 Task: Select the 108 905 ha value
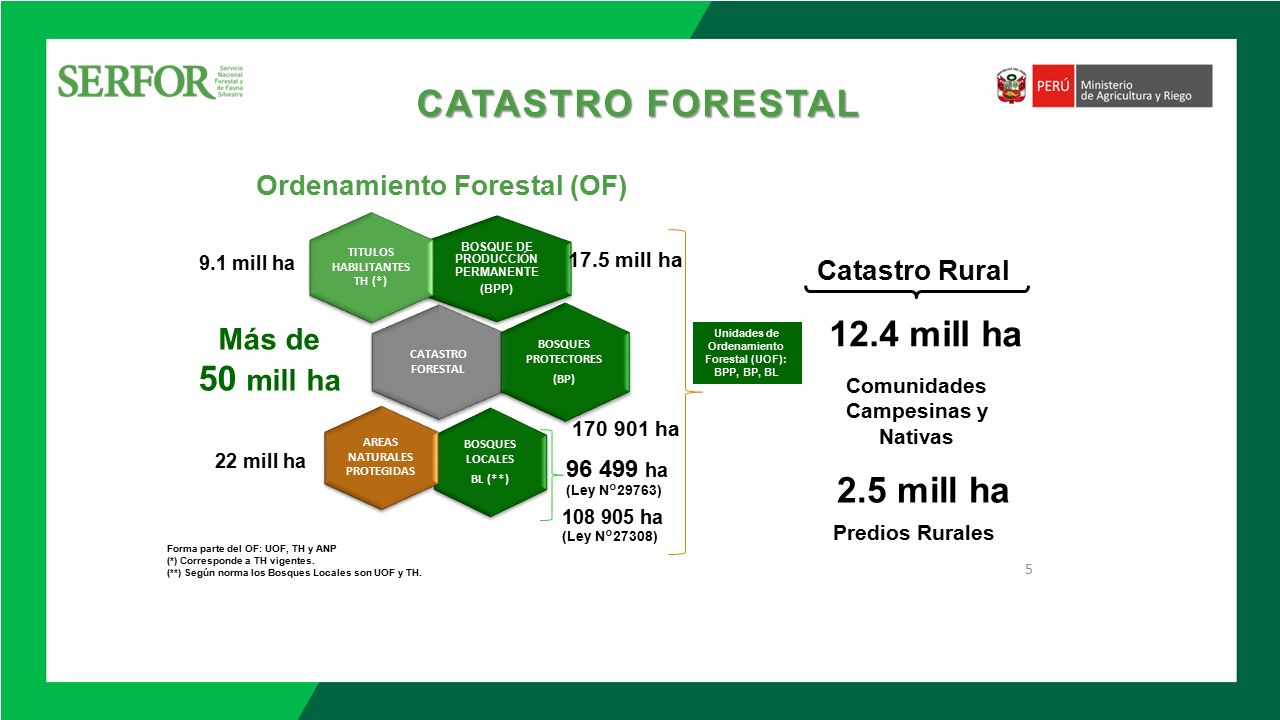[x=613, y=518]
